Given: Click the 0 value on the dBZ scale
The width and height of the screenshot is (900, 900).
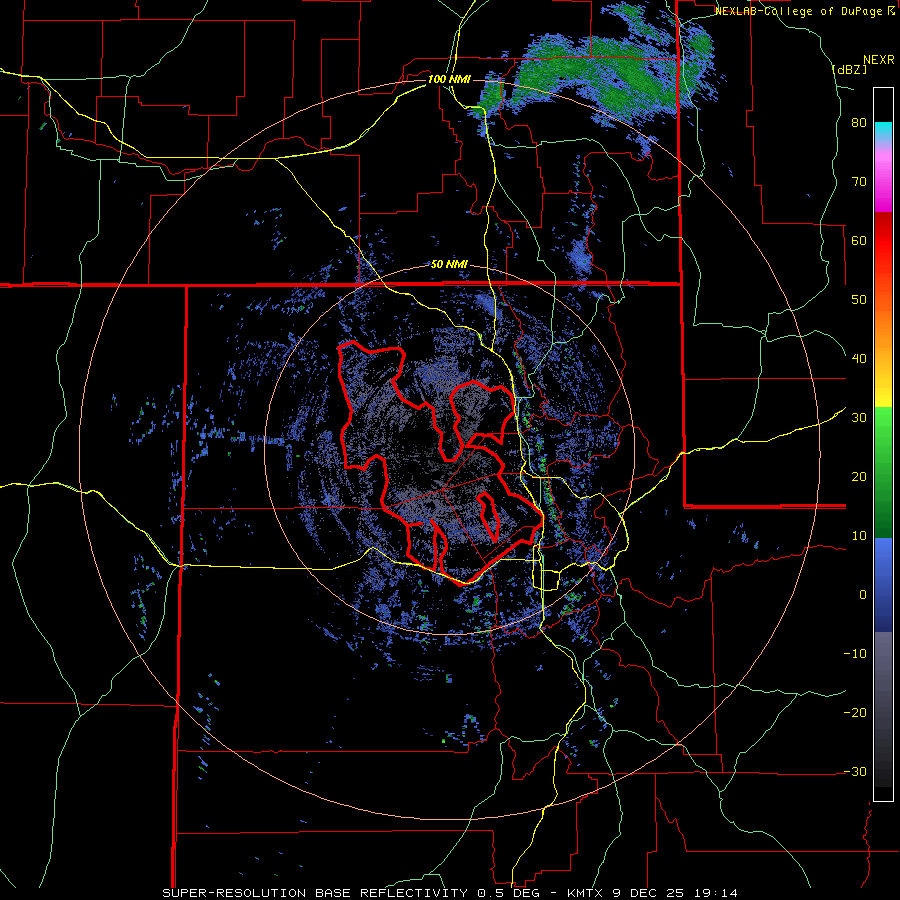Looking at the screenshot, I should click(863, 595).
